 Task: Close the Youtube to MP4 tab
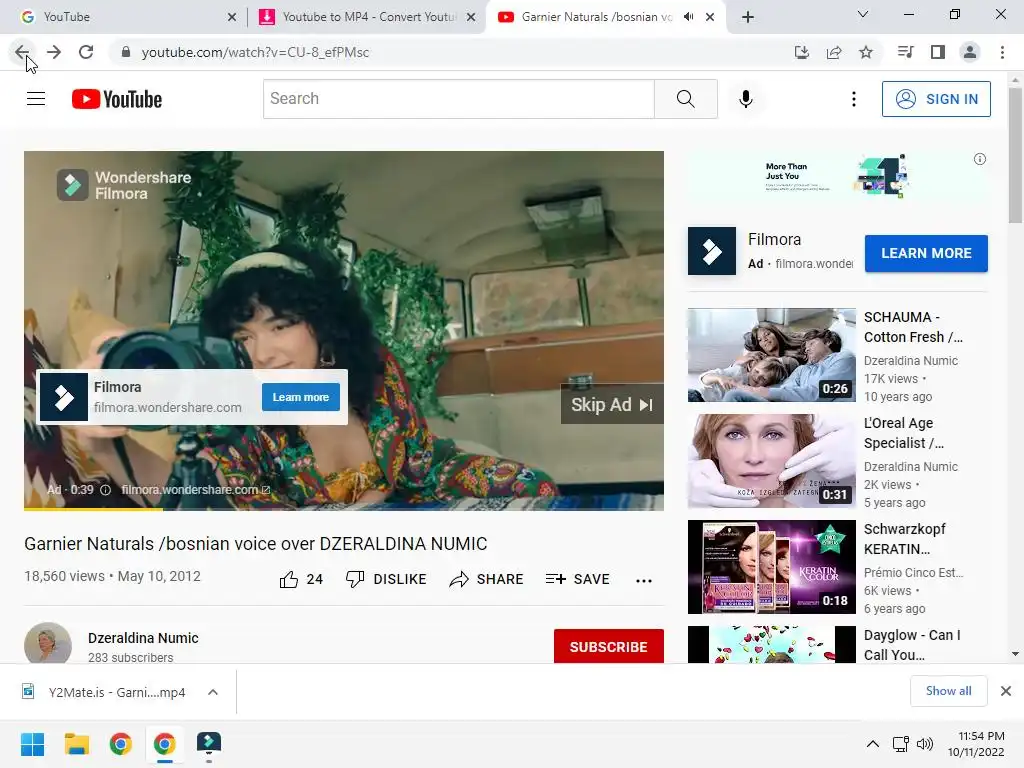click(x=471, y=17)
